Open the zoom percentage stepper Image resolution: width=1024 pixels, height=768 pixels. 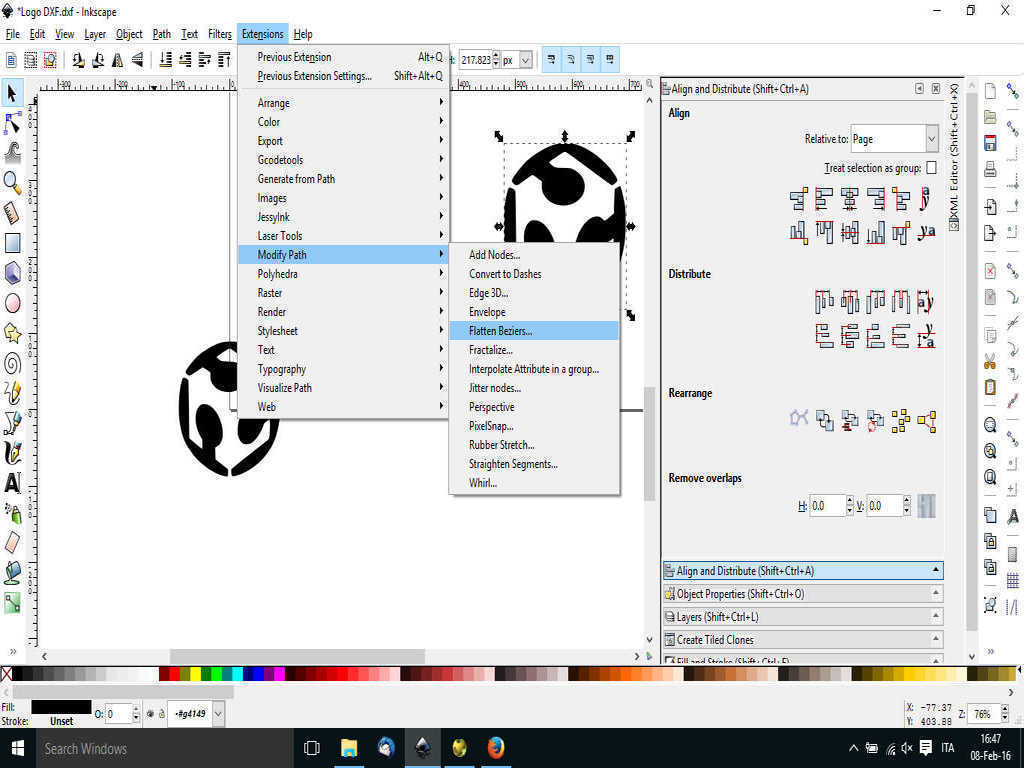point(1005,714)
